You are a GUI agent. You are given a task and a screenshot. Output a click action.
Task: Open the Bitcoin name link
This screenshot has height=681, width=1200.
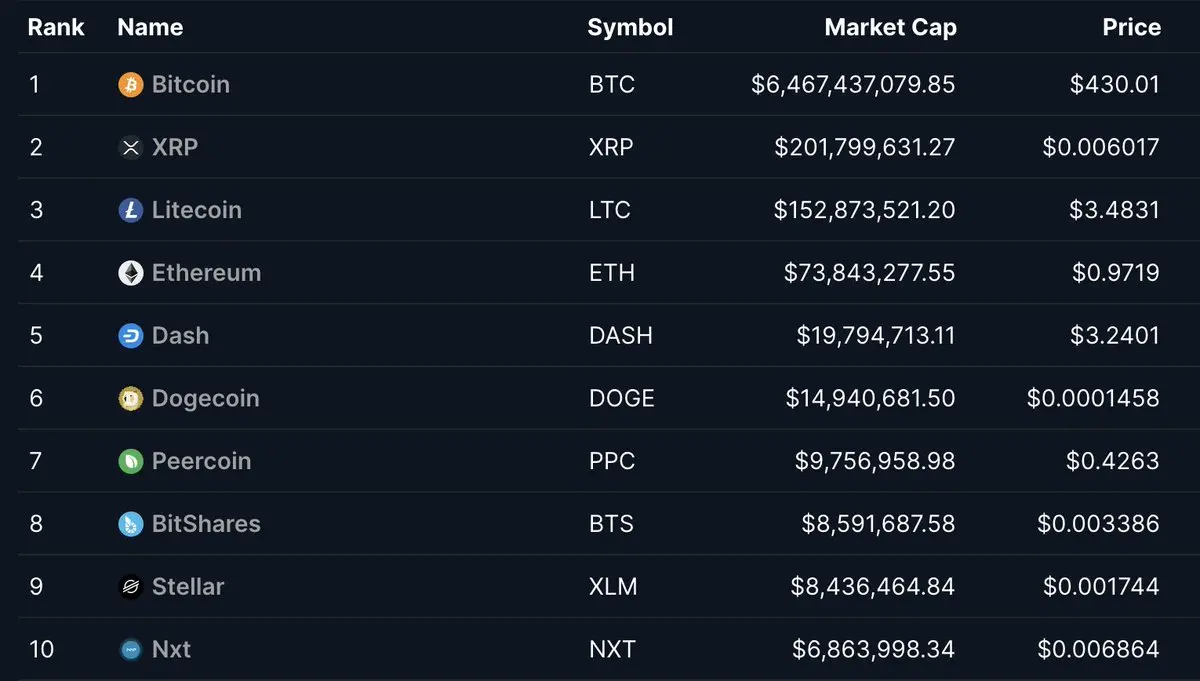[x=191, y=85]
